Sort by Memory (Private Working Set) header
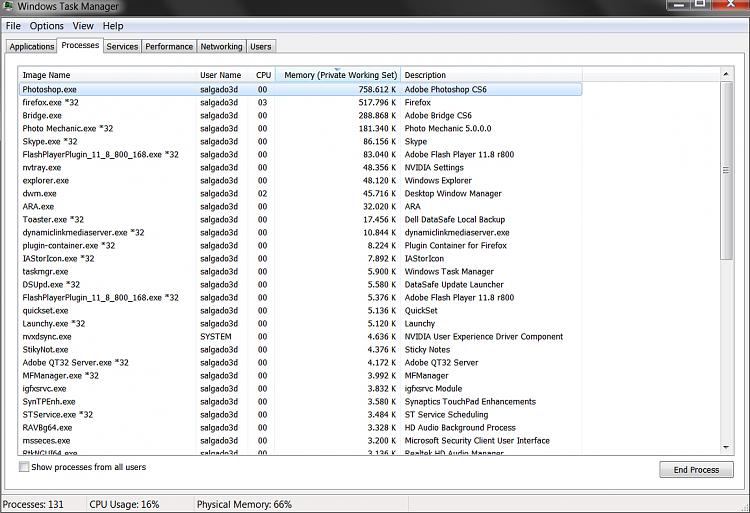The height and width of the screenshot is (513, 750). (x=339, y=75)
